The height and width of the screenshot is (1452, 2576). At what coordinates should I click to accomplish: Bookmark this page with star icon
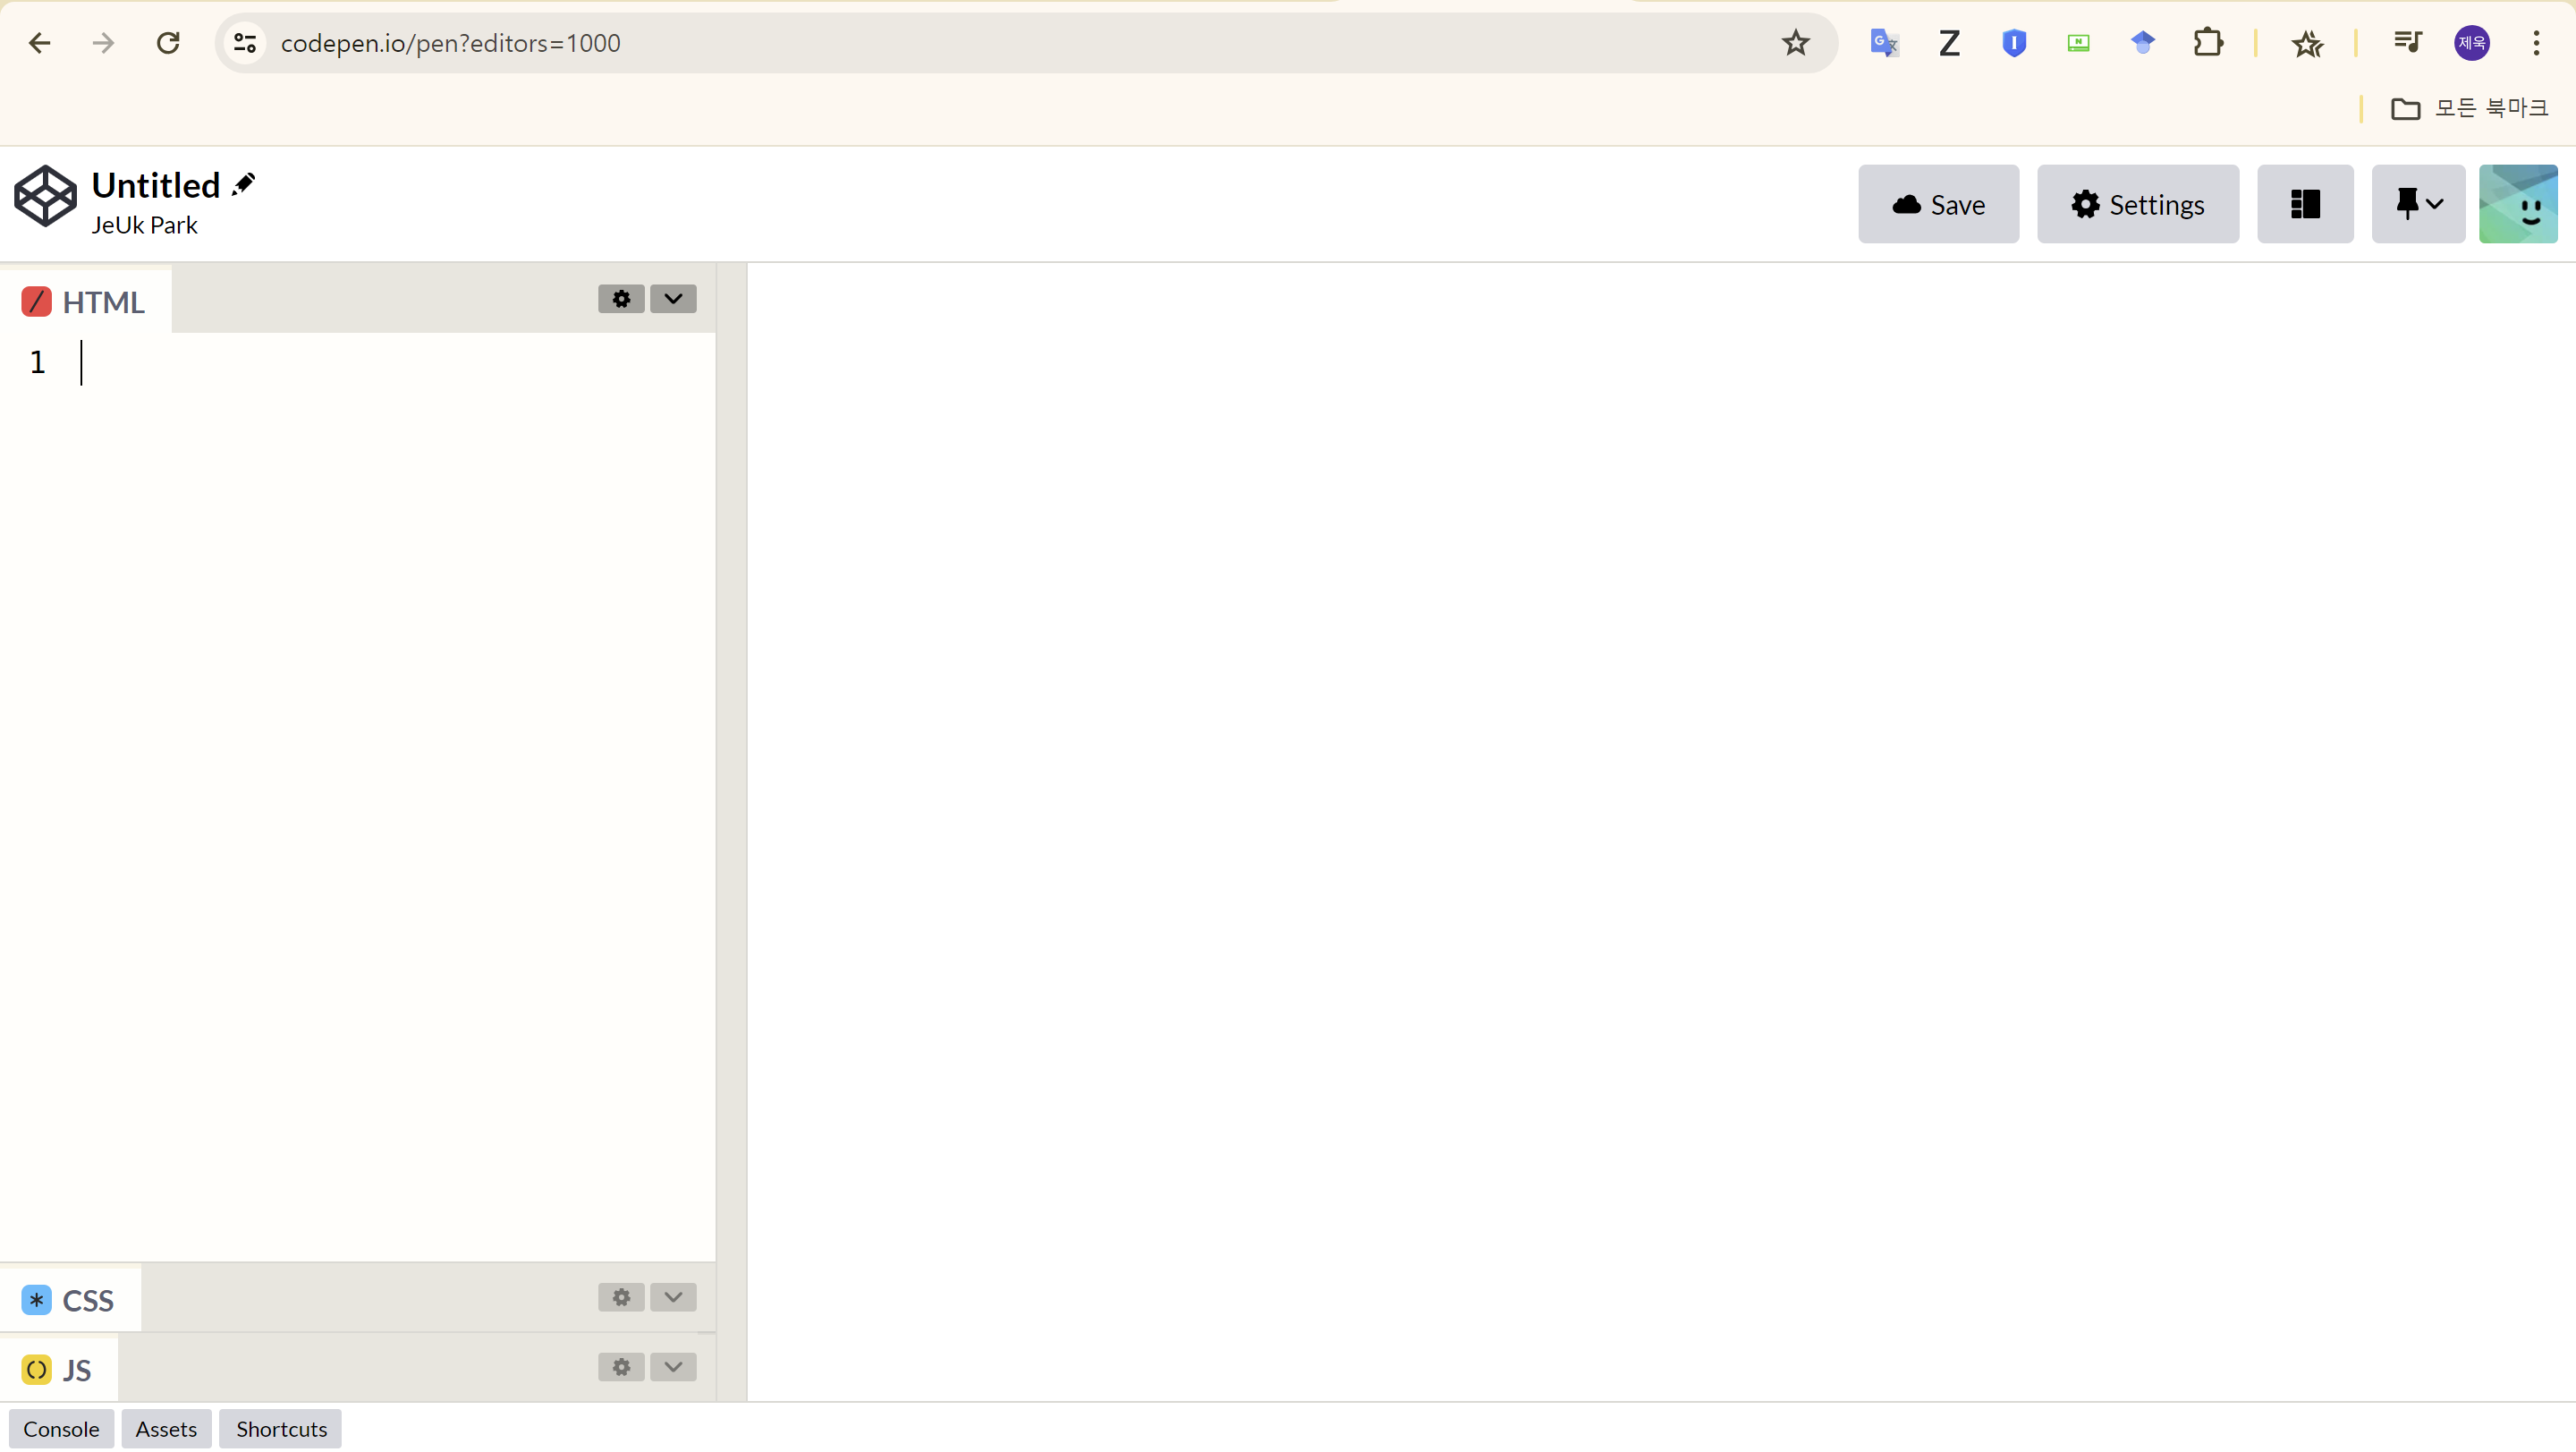point(1795,43)
